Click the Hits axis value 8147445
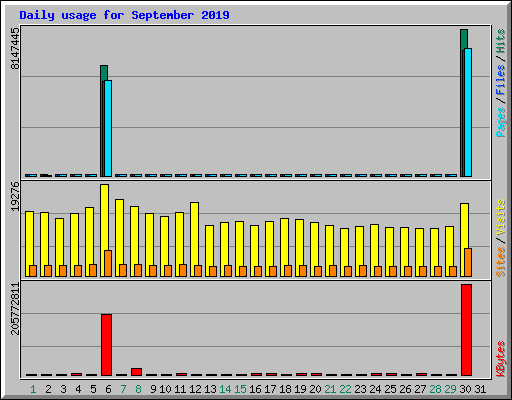 tap(15, 49)
